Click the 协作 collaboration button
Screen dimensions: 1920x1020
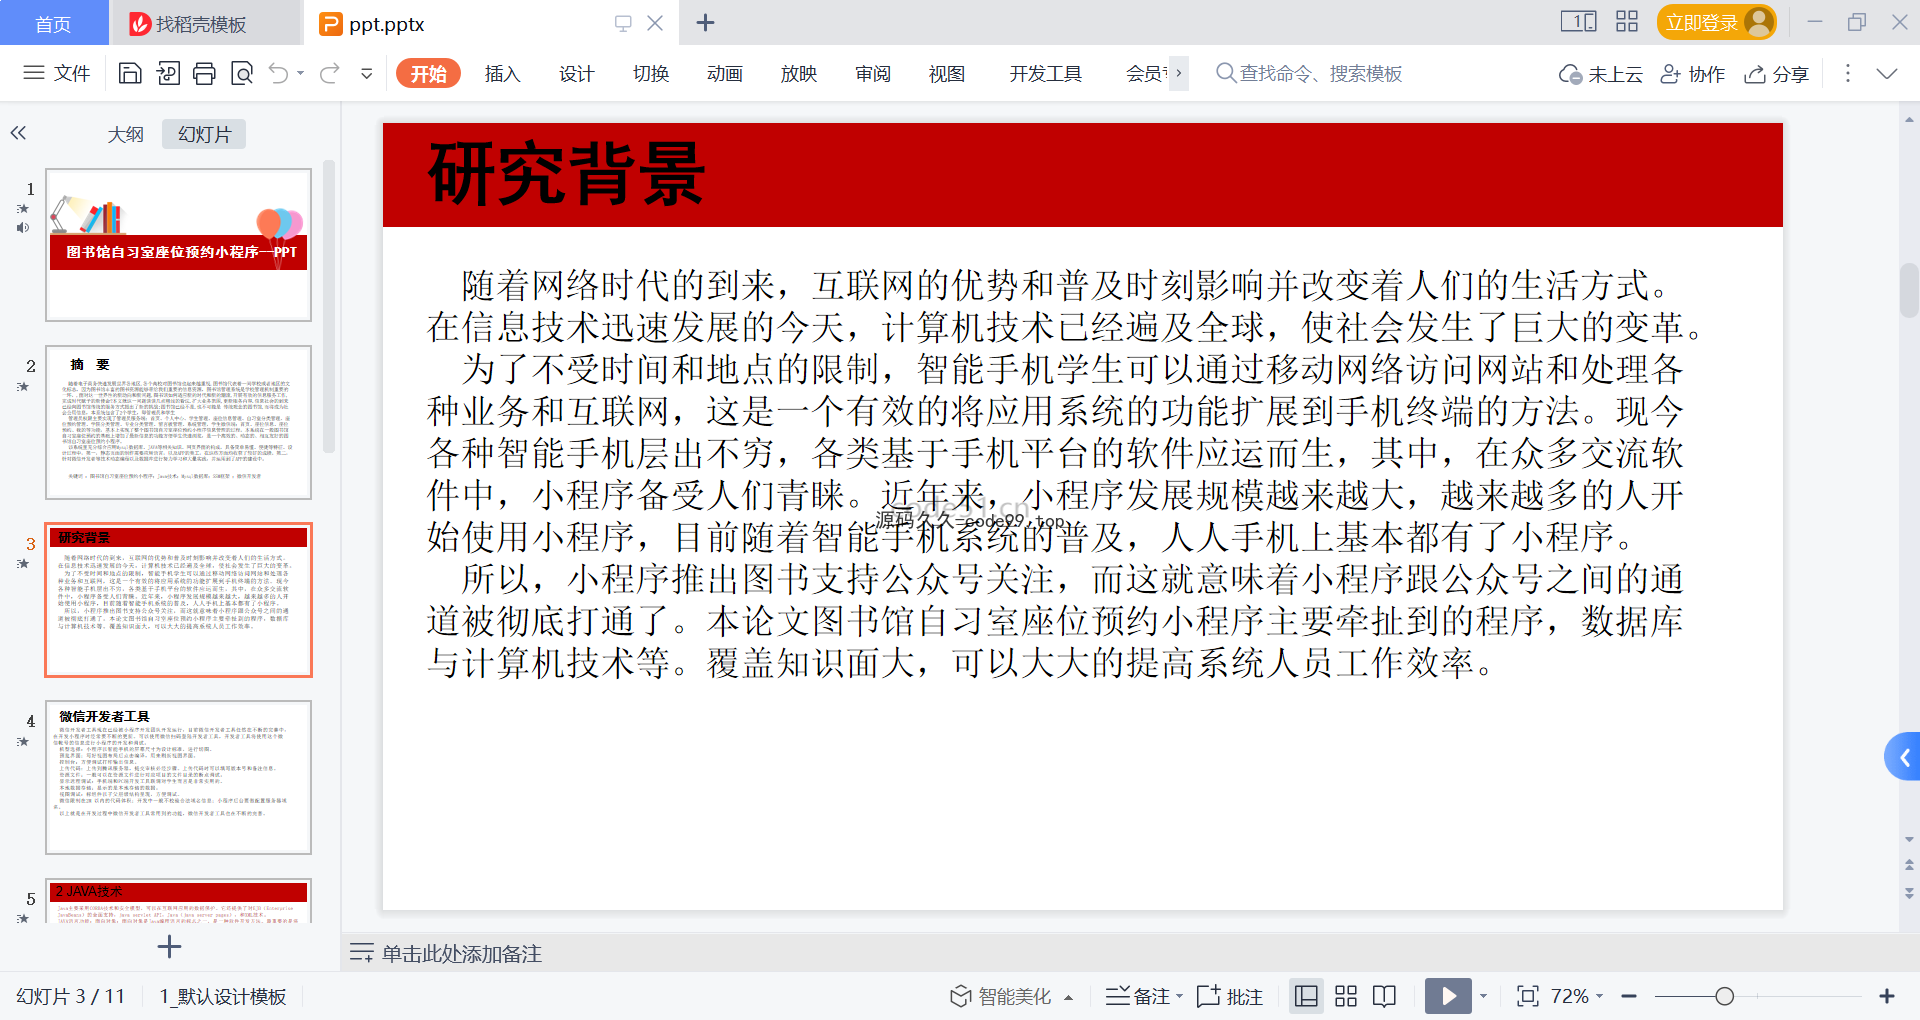pos(1693,74)
